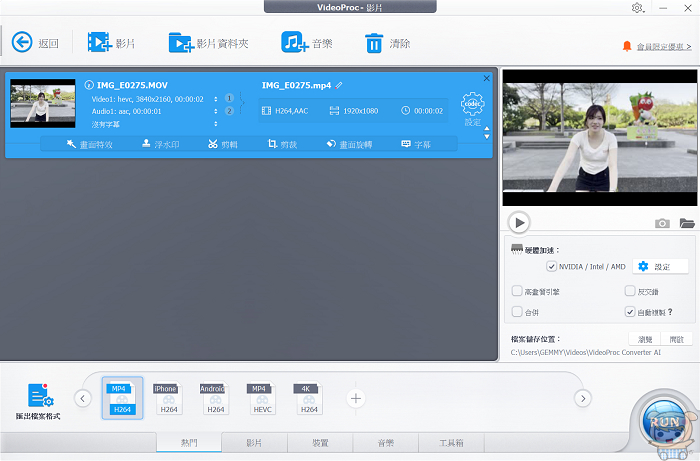Toggle NVIDIA / Intel / AMD acceleration checkbox

552,267
